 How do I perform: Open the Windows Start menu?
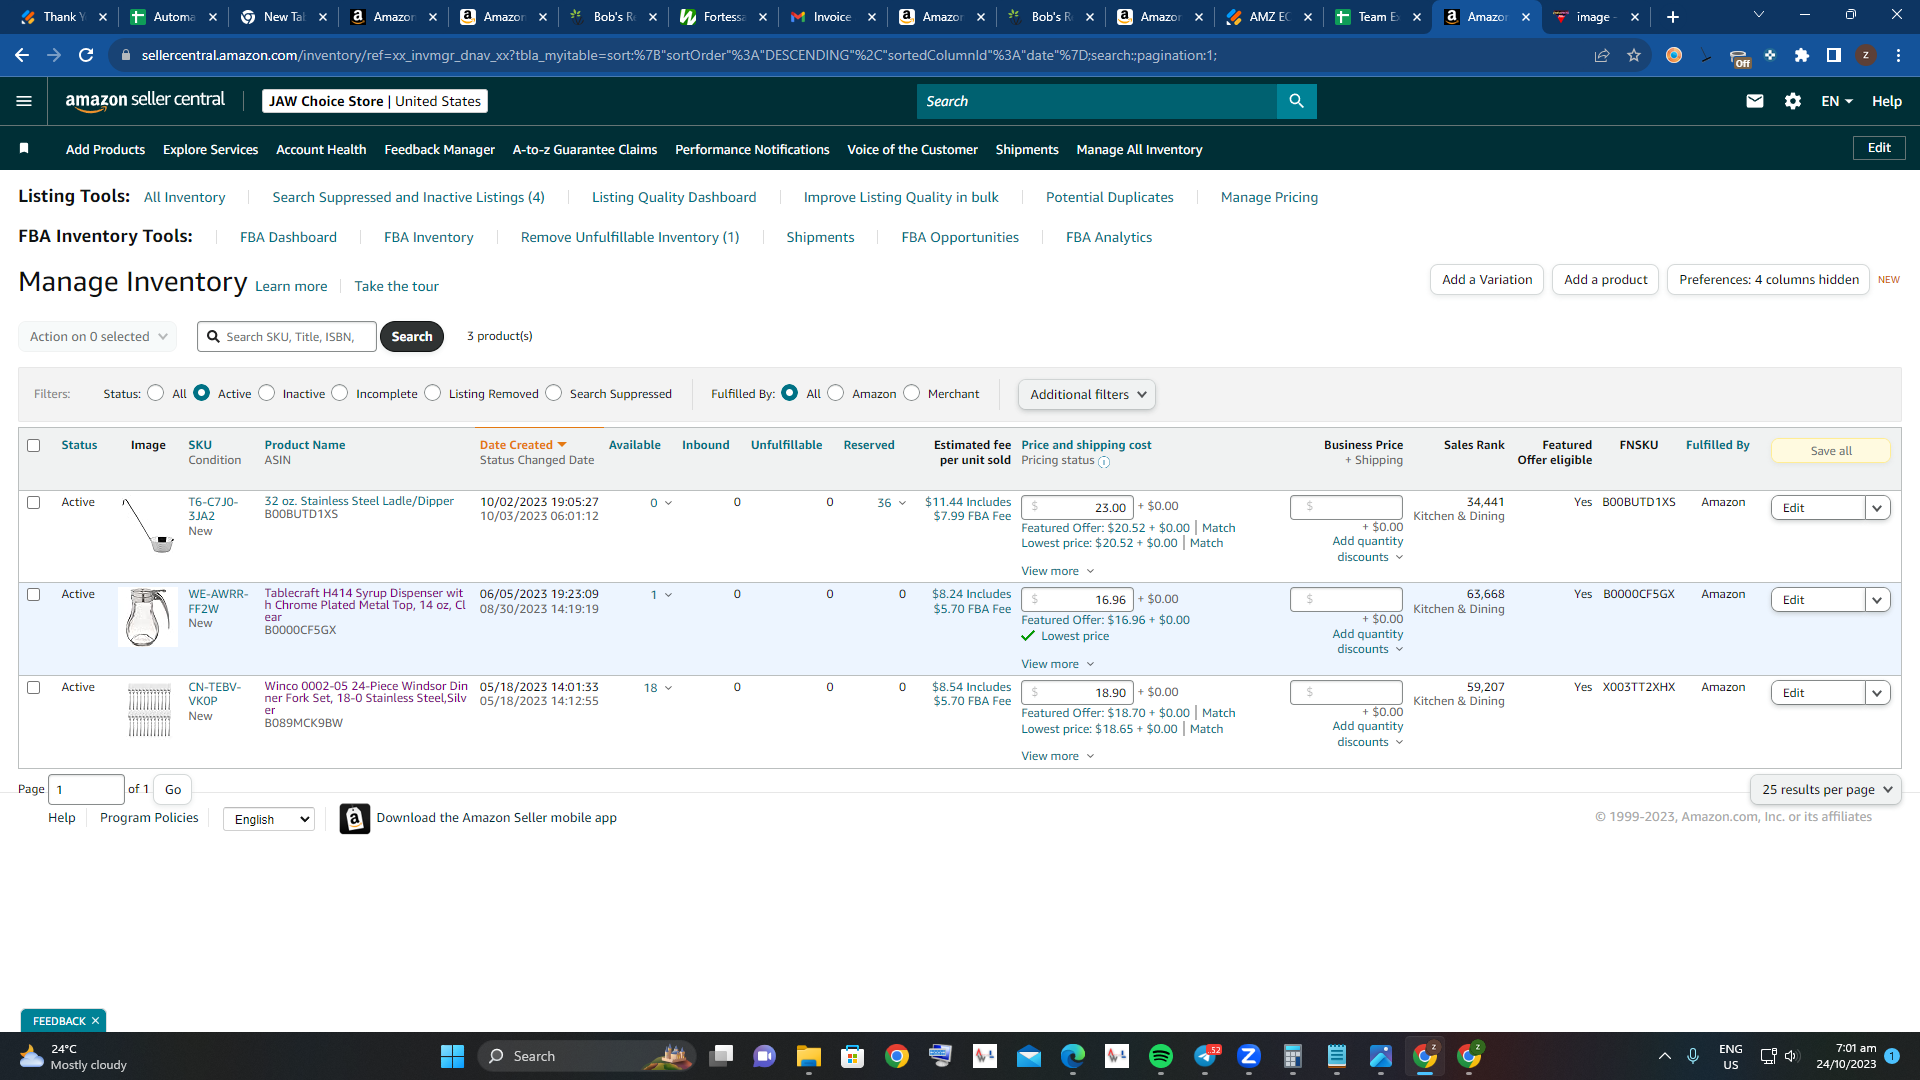point(452,1056)
